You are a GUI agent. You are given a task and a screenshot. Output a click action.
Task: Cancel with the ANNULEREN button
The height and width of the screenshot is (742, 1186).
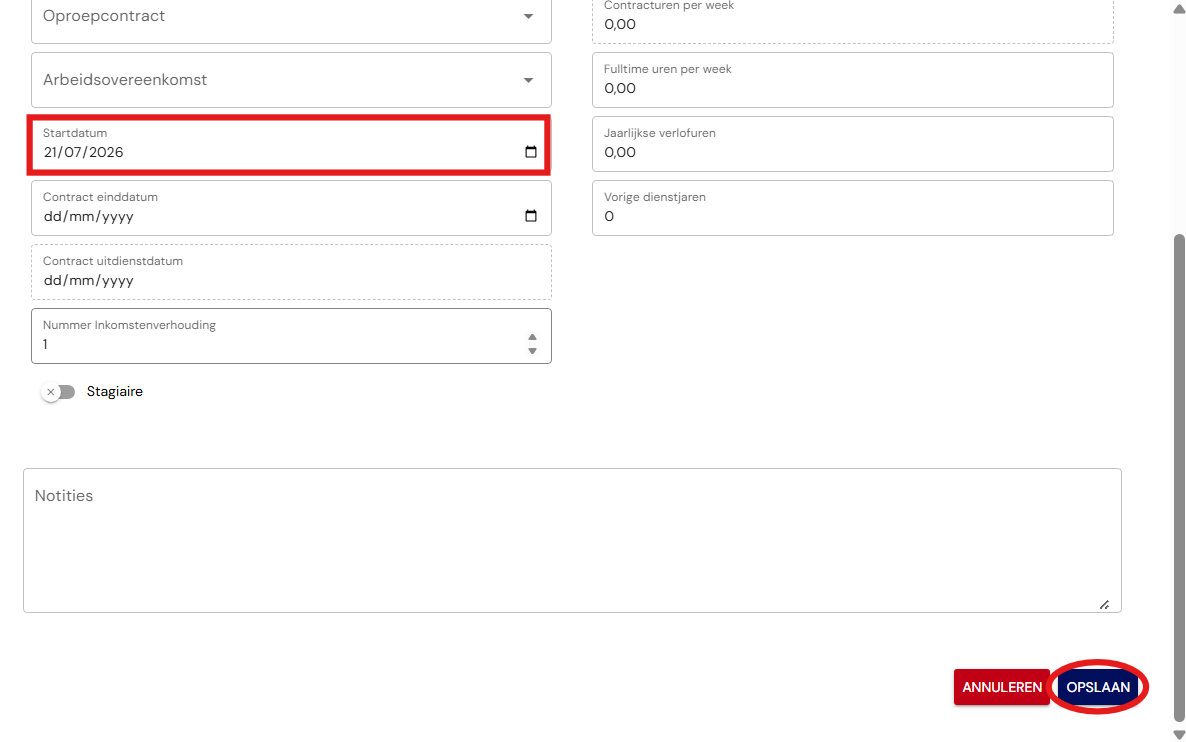coord(1001,687)
